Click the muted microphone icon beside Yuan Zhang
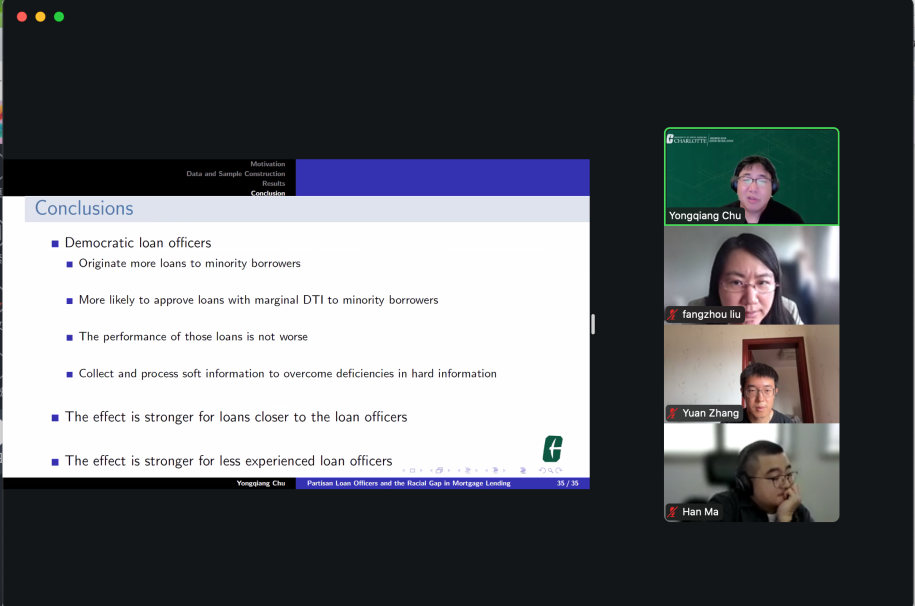915x606 pixels. click(x=673, y=413)
